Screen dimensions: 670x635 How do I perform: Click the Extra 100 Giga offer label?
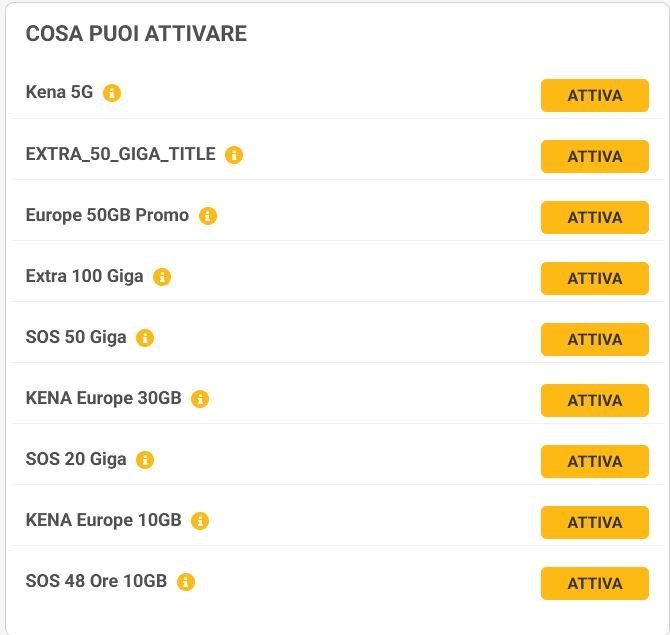click(84, 276)
